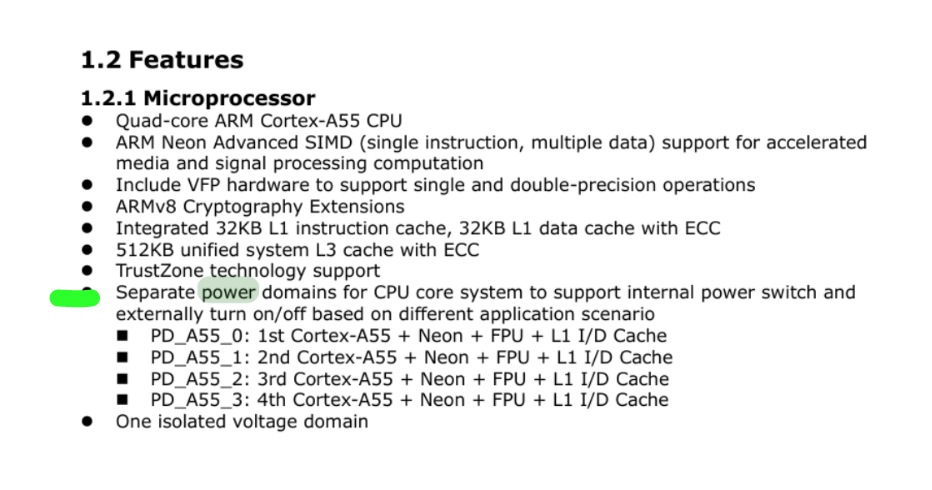Click the bullet before Include VFP hardware

87,185
